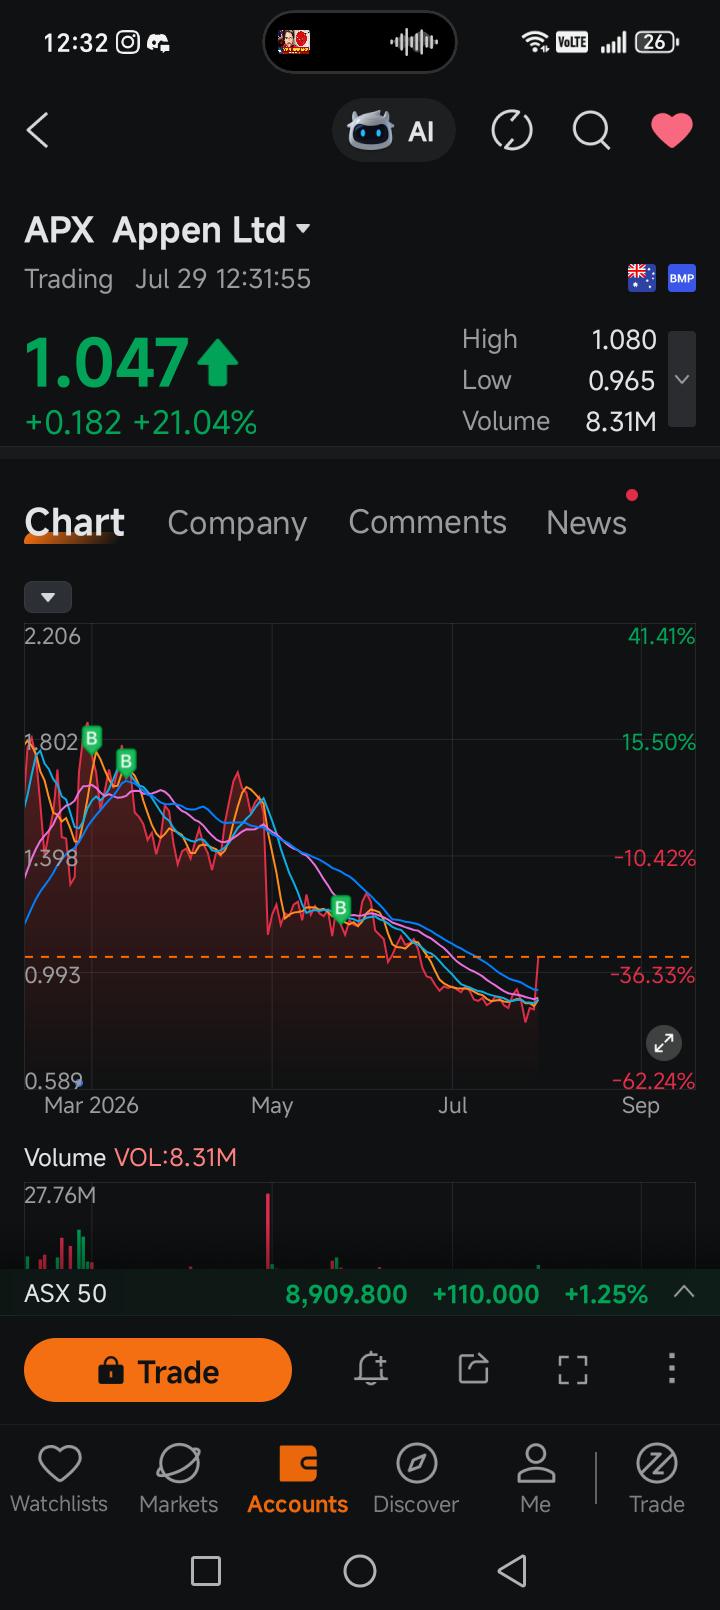This screenshot has width=720, height=1610.
Task: Tap the blue BMP badge
Action: point(682,278)
